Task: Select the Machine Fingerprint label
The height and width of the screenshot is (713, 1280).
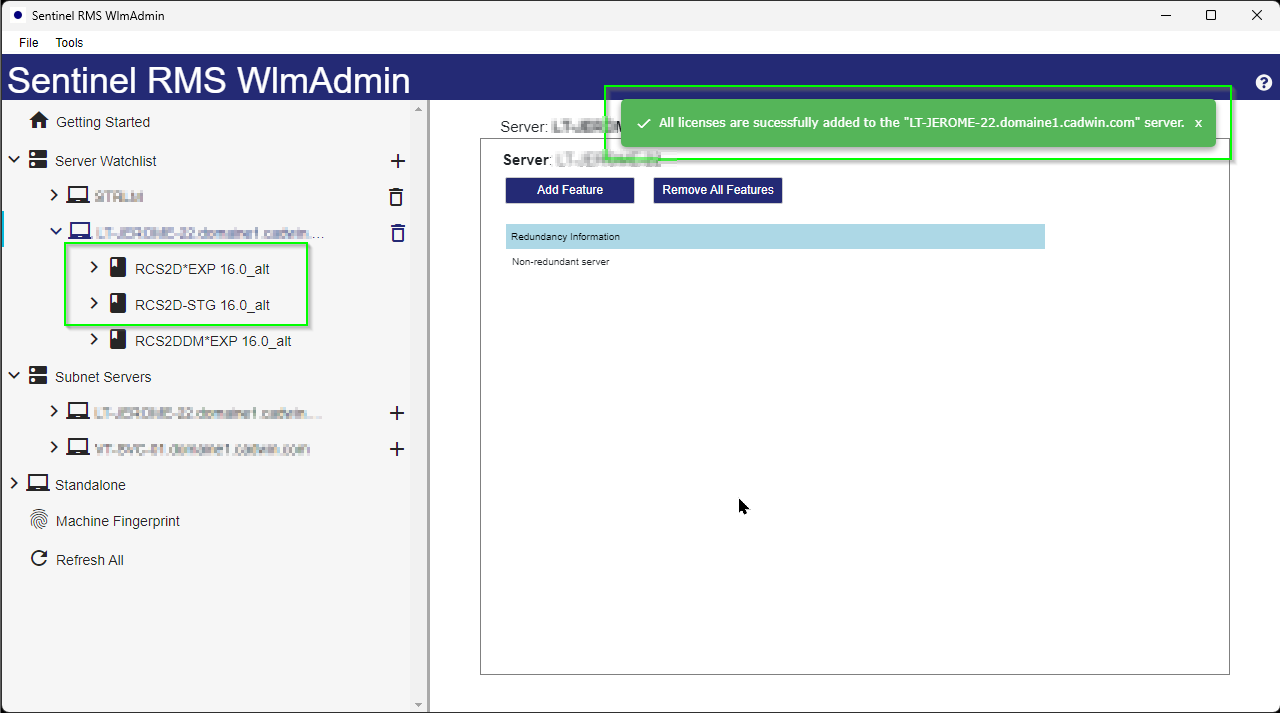Action: pyautogui.click(x=118, y=521)
